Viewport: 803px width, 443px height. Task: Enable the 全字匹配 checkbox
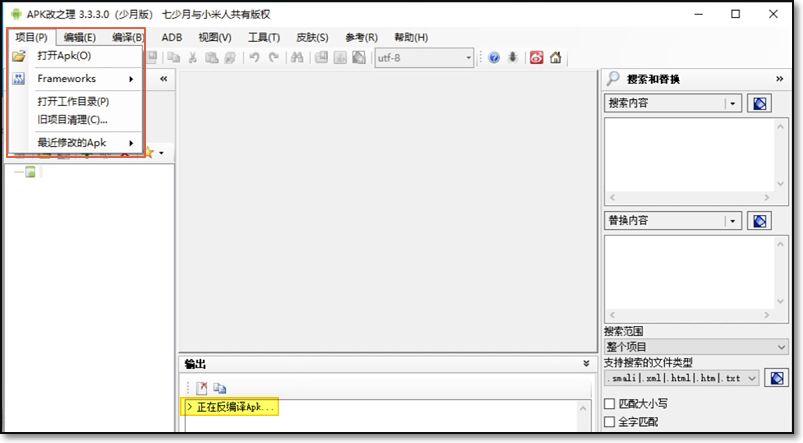[x=609, y=422]
